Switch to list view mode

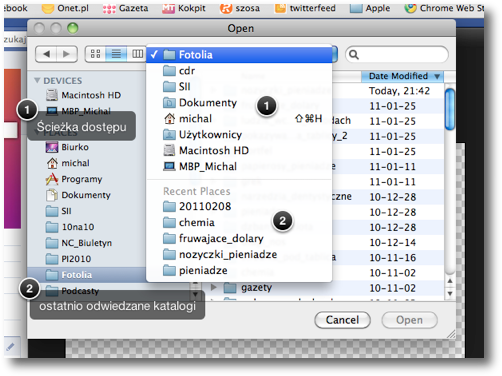click(x=116, y=54)
